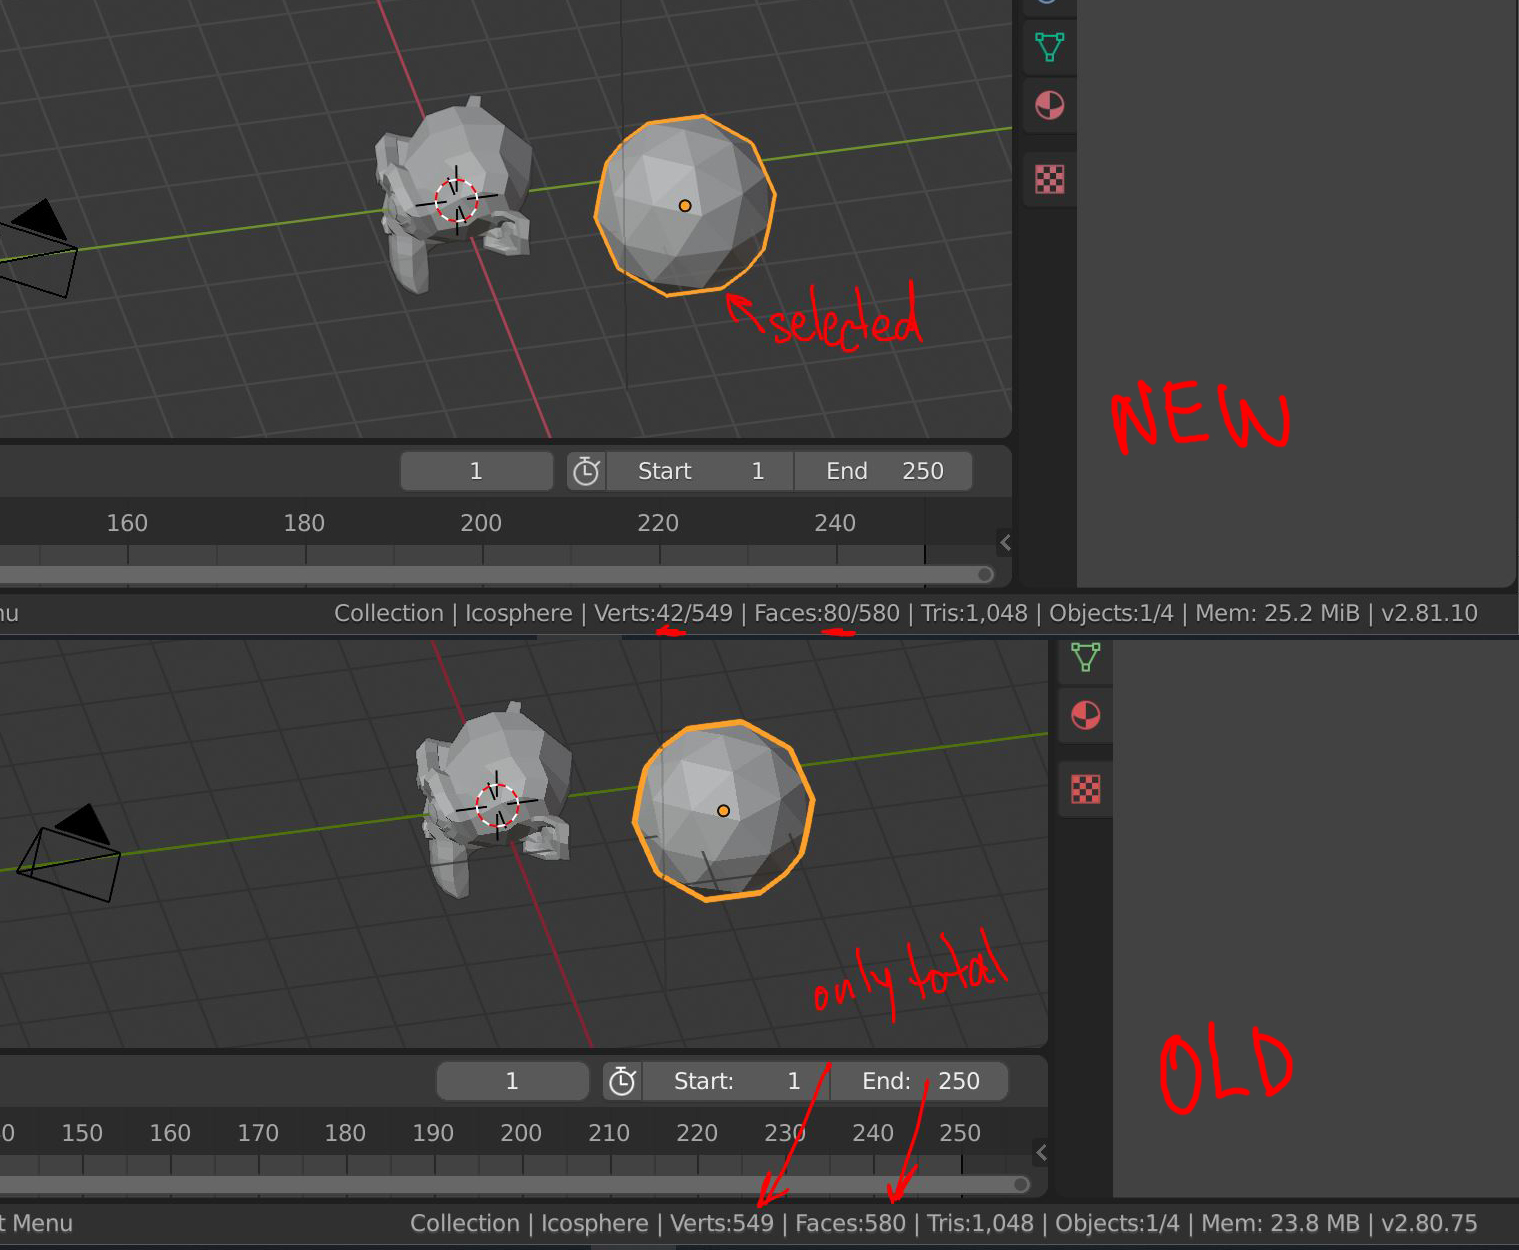This screenshot has width=1519, height=1250.
Task: Select the Icosphere in OLD viewport
Action: tap(723, 810)
